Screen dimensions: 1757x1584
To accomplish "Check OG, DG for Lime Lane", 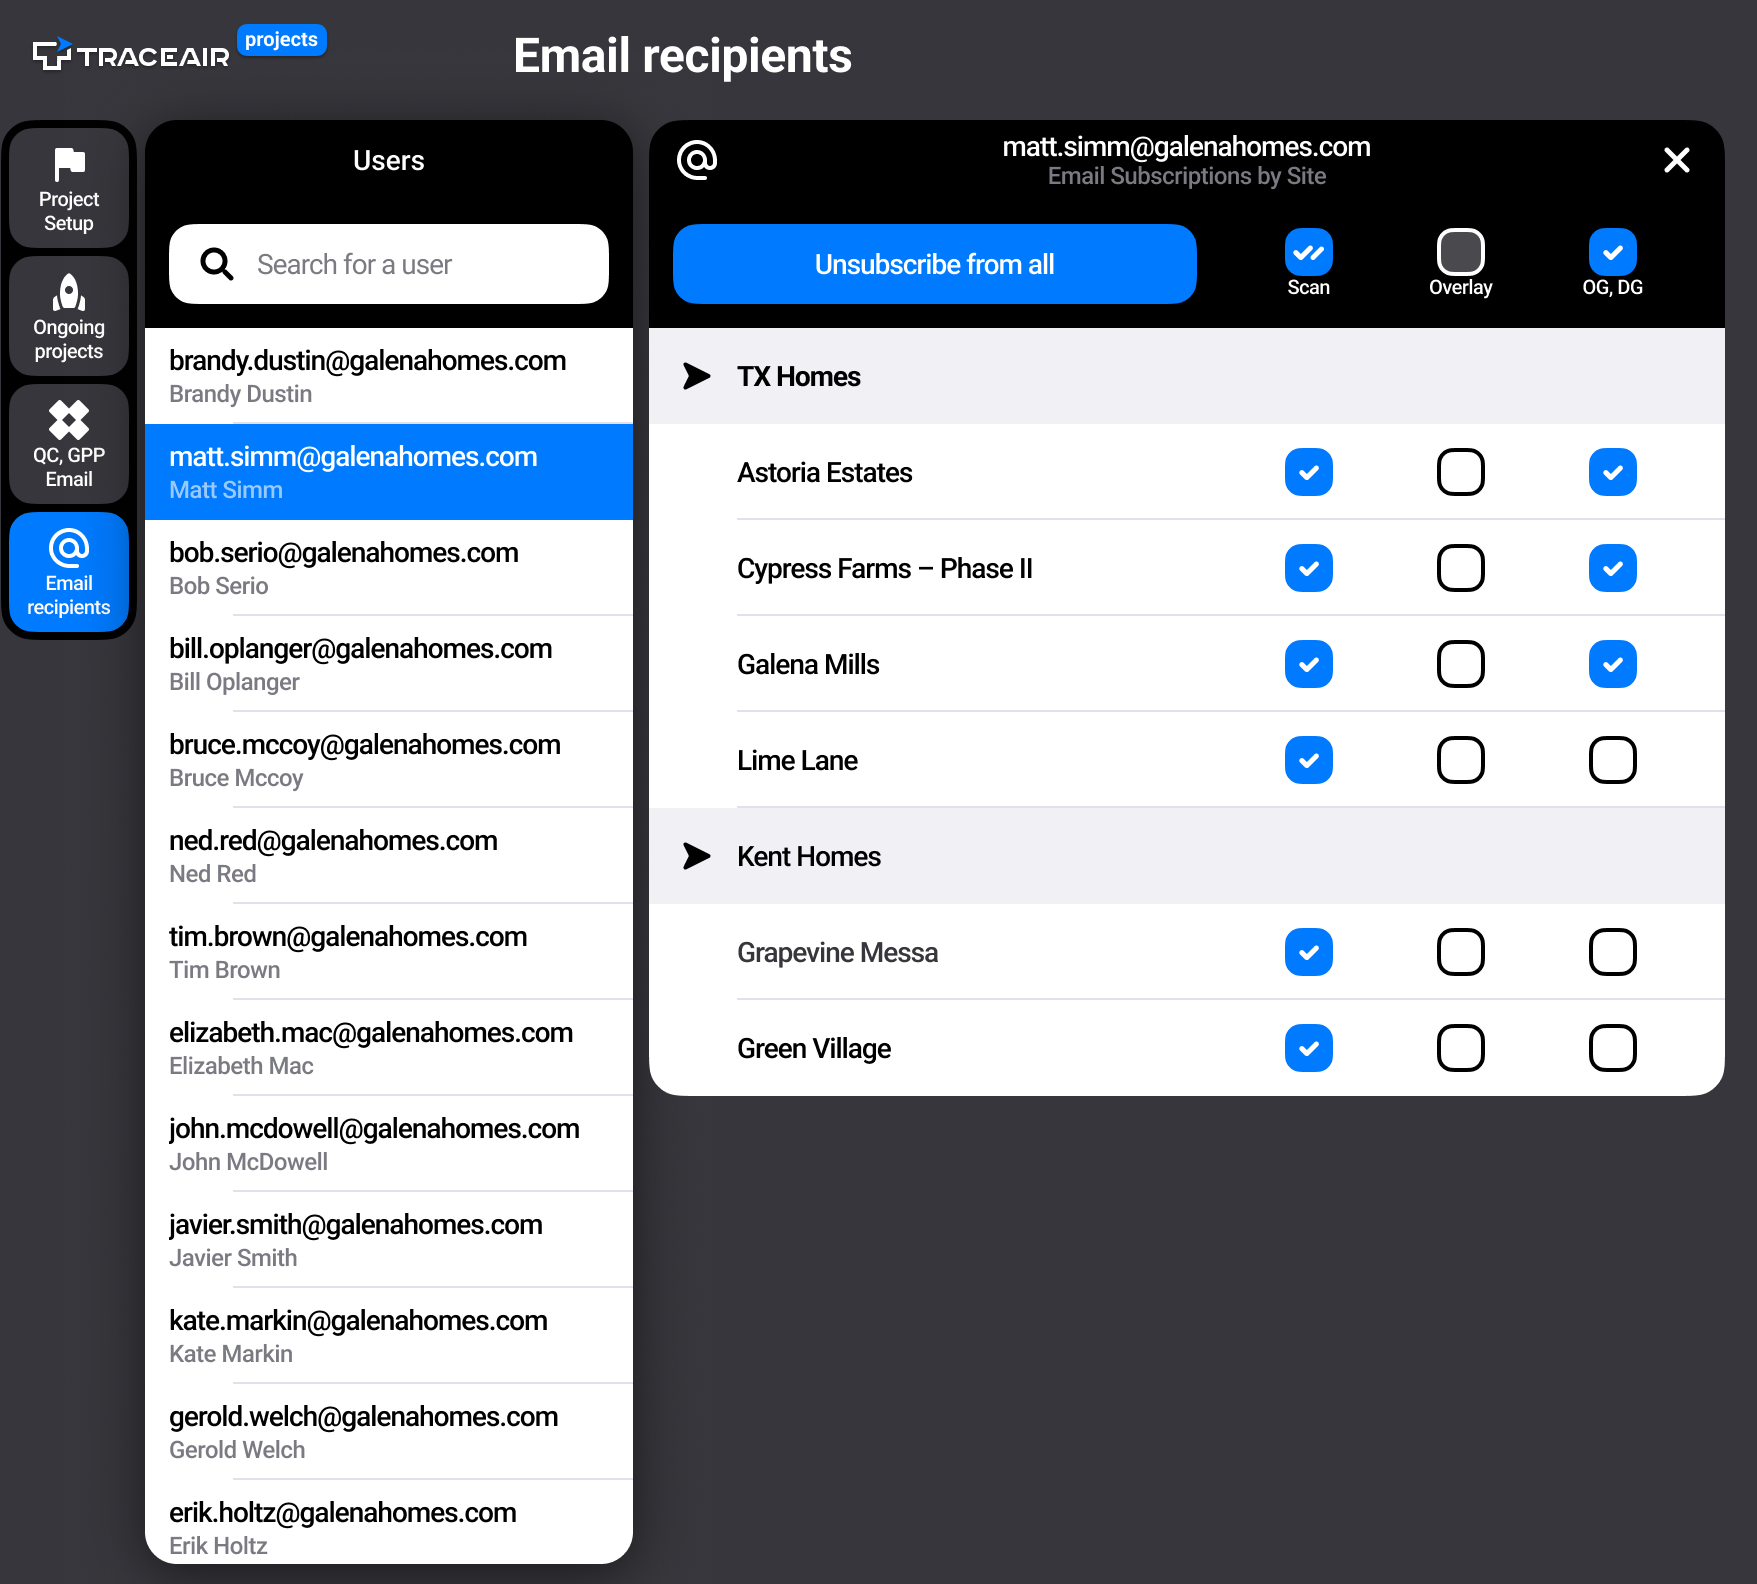I will 1612,760.
